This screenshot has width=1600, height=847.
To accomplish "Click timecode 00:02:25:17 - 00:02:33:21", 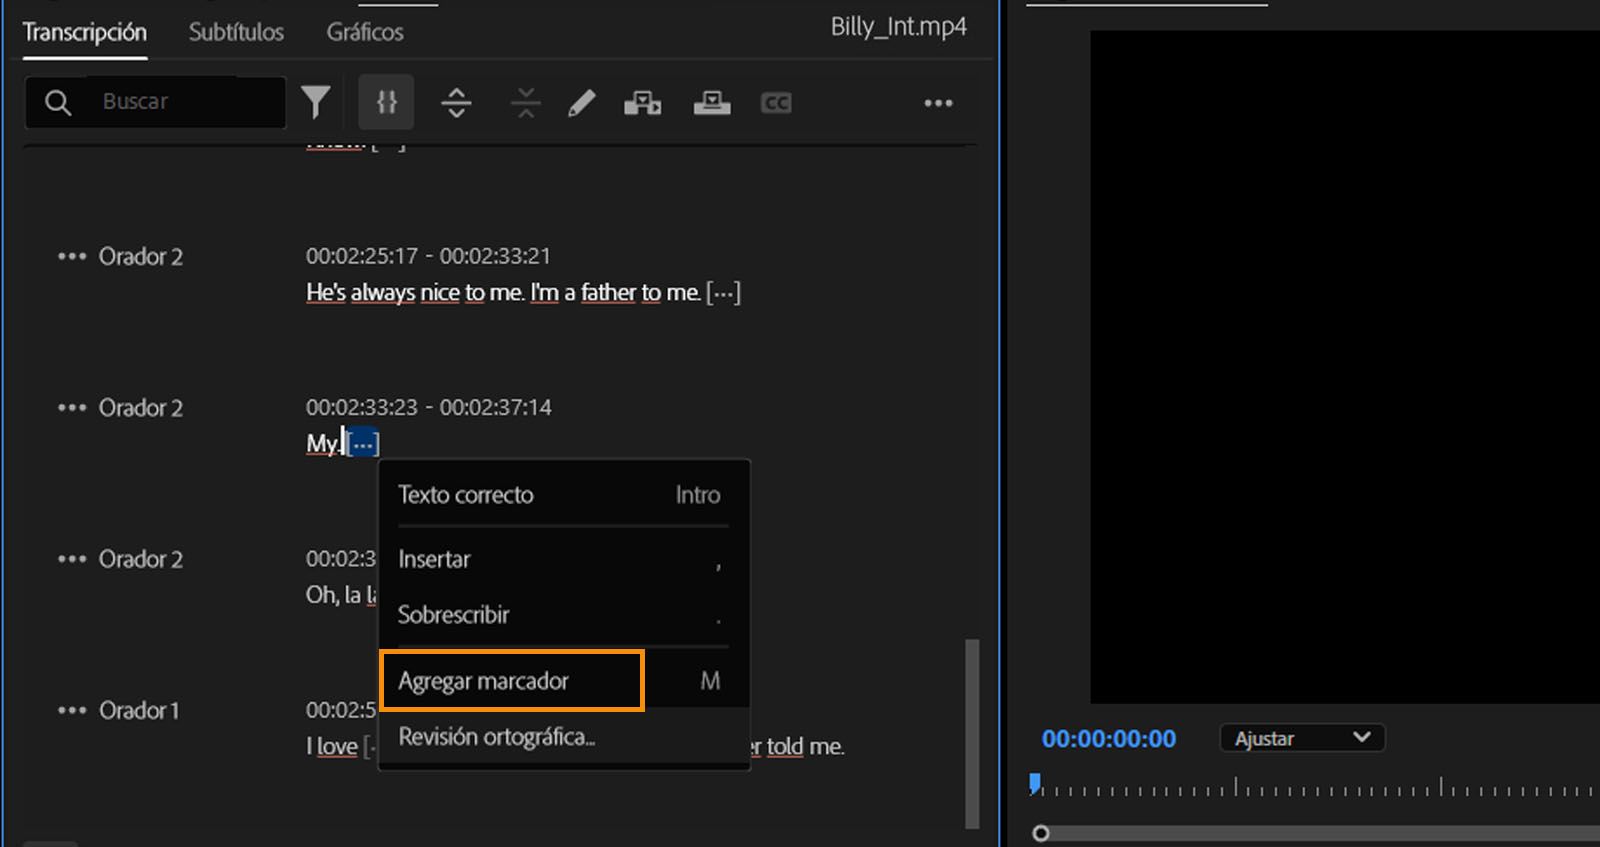I will [x=428, y=256].
